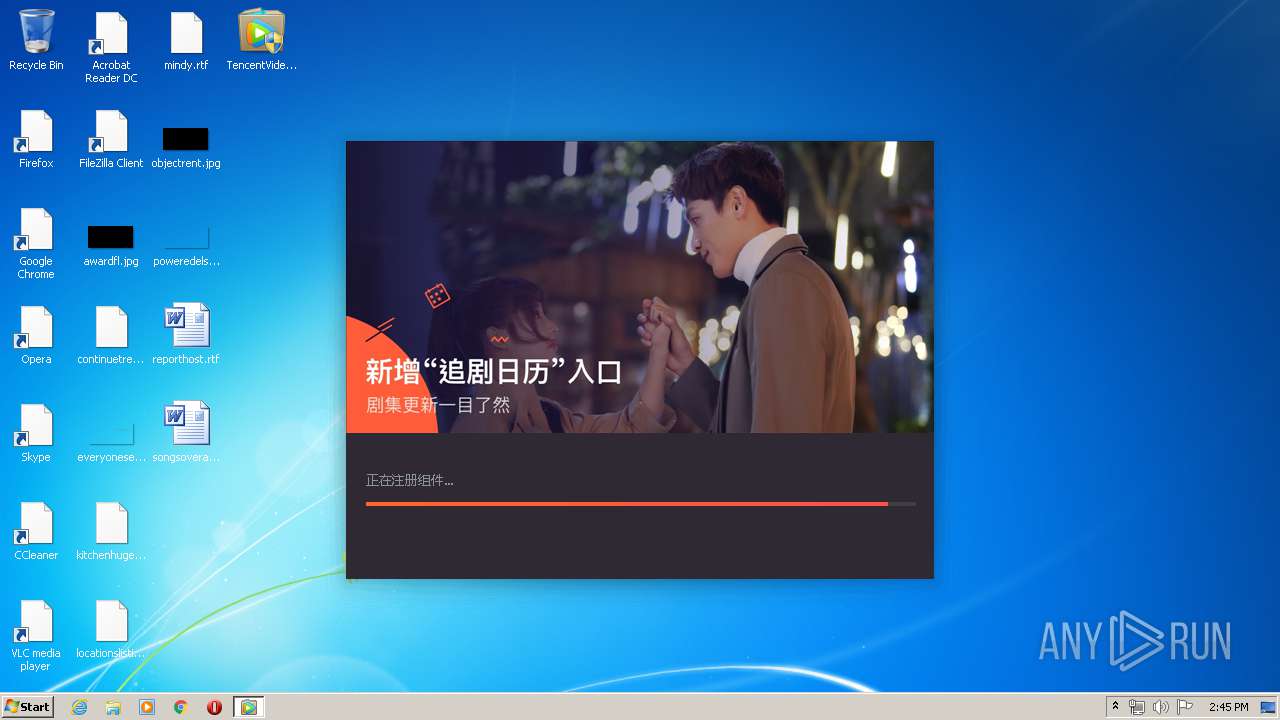
Task: Select the kitchenhuge file icon
Action: tap(111, 531)
